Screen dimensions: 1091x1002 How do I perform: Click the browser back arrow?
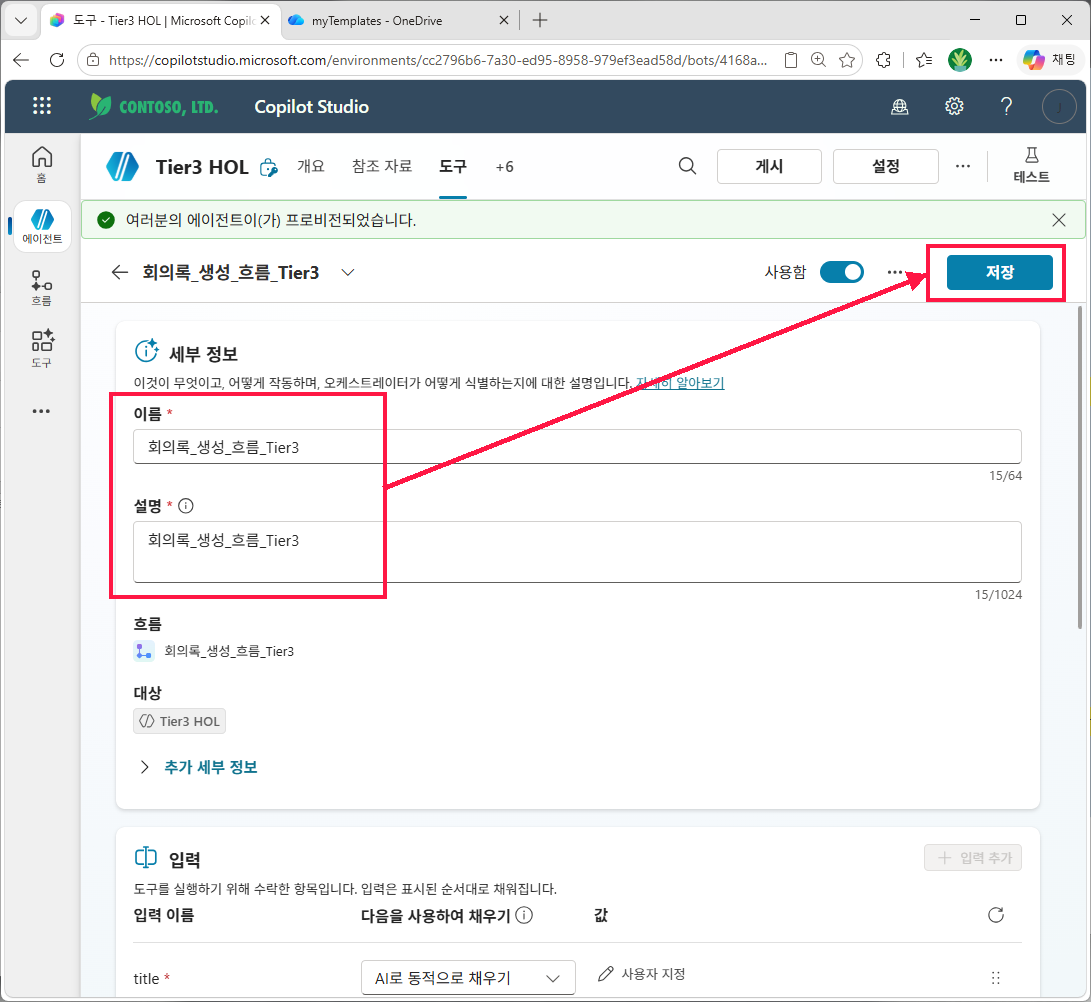[x=21, y=61]
